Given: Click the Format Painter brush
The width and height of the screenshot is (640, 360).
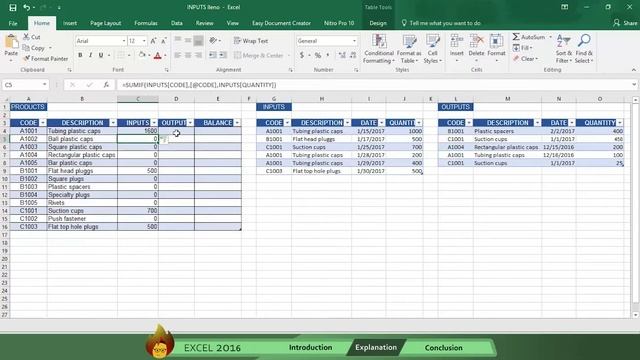Looking at the screenshot, I should tap(27, 59).
